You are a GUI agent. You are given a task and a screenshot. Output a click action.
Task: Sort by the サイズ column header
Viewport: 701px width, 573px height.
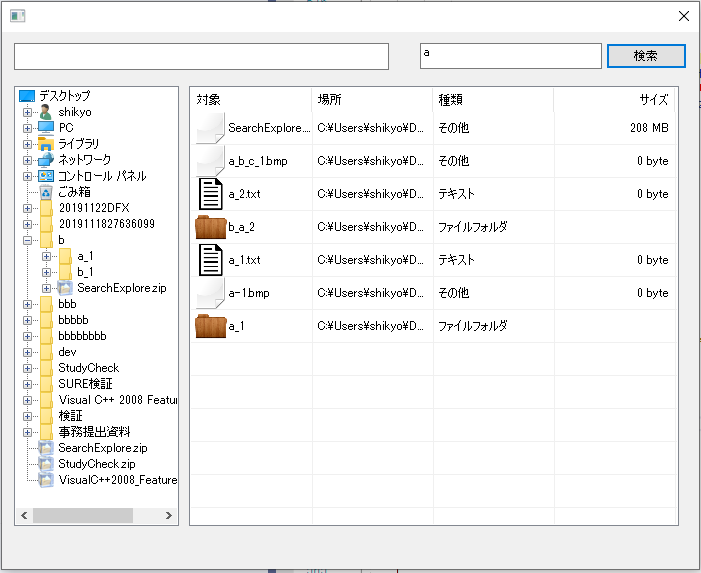(615, 99)
